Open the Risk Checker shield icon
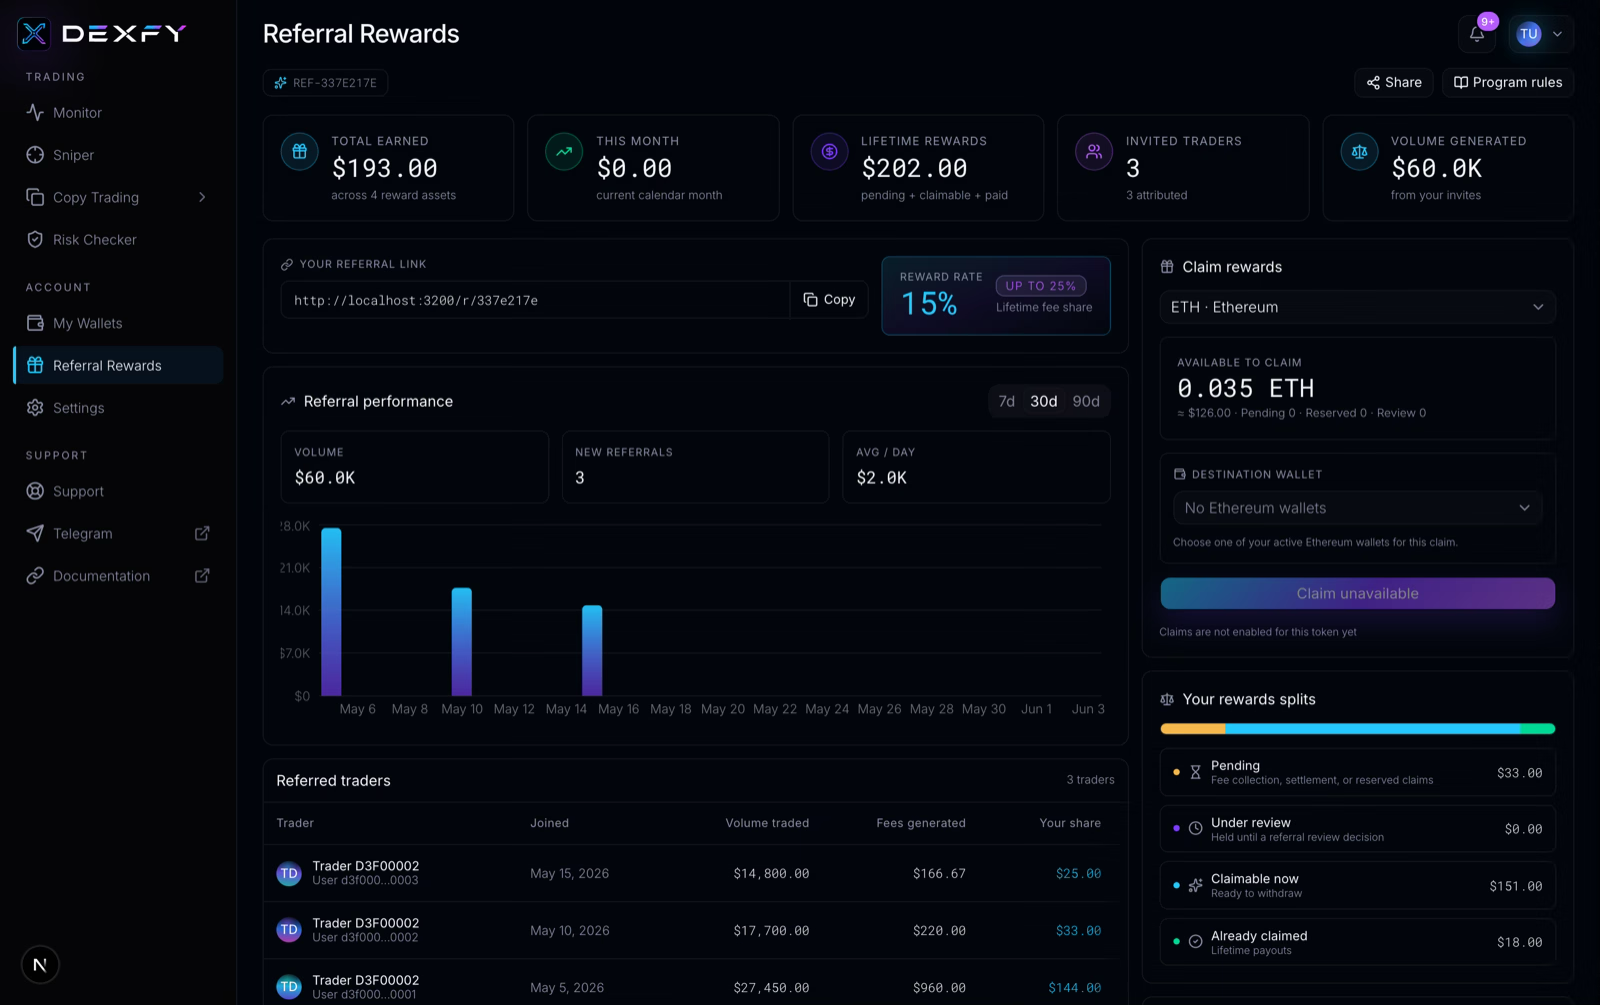The width and height of the screenshot is (1600, 1005). click(35, 240)
